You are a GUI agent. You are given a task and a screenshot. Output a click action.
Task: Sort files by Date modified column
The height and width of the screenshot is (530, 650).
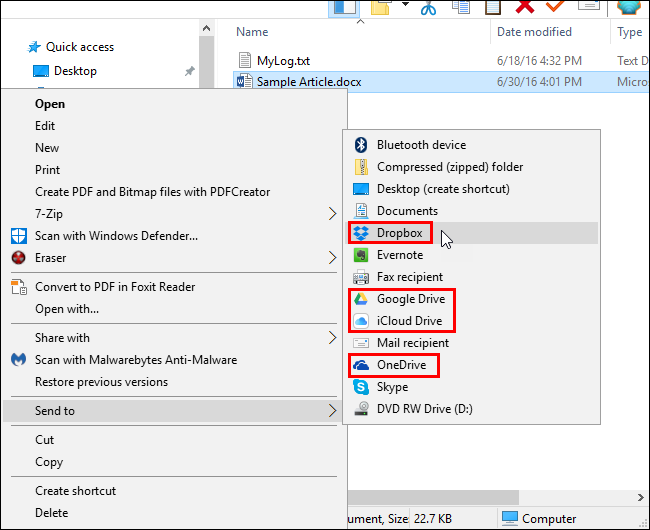[535, 32]
